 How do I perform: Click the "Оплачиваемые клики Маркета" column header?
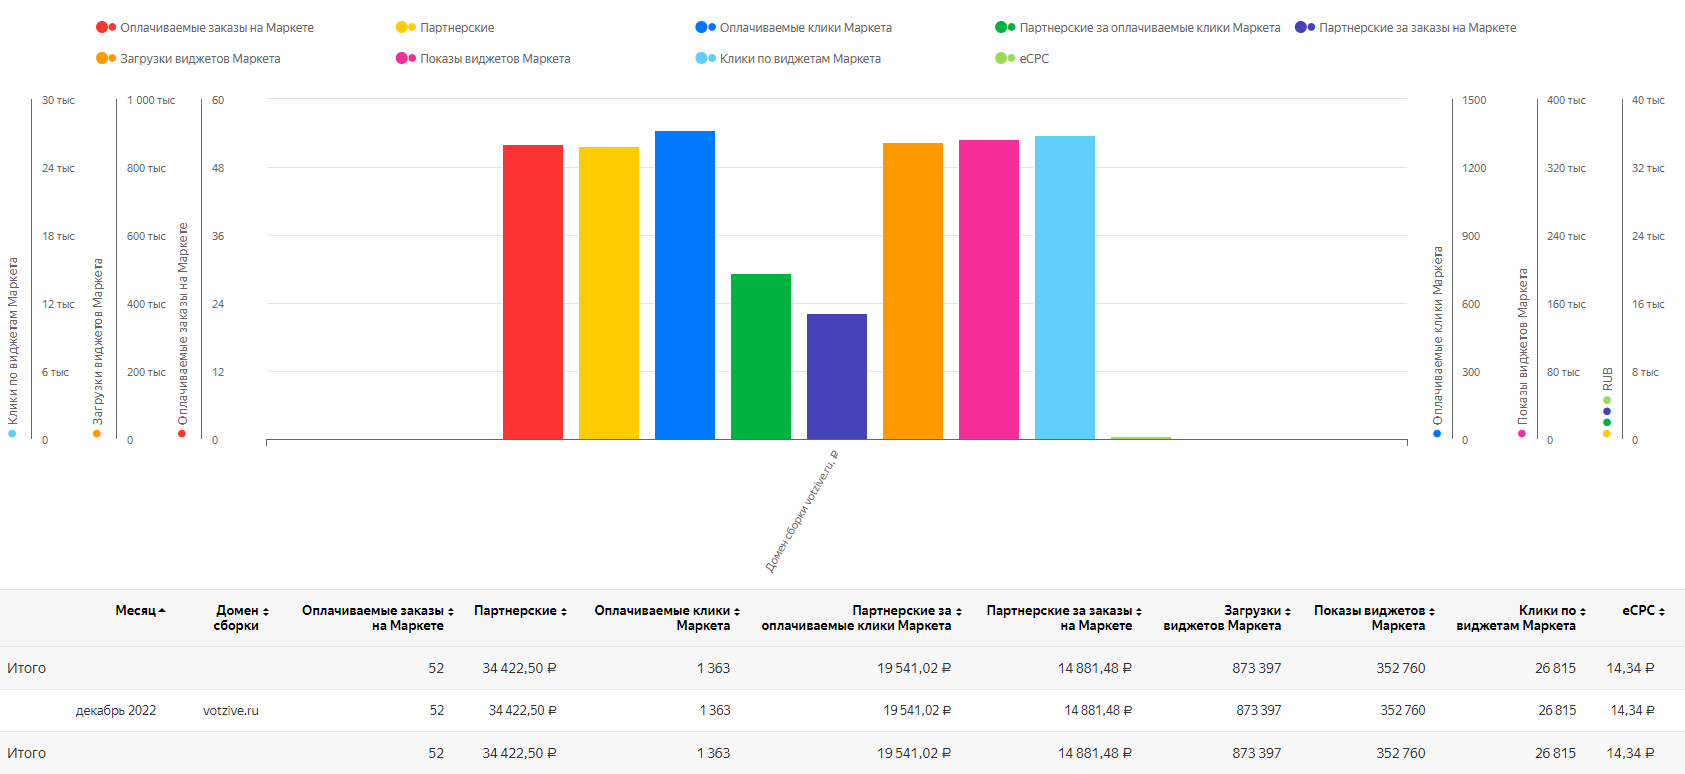[x=666, y=618]
